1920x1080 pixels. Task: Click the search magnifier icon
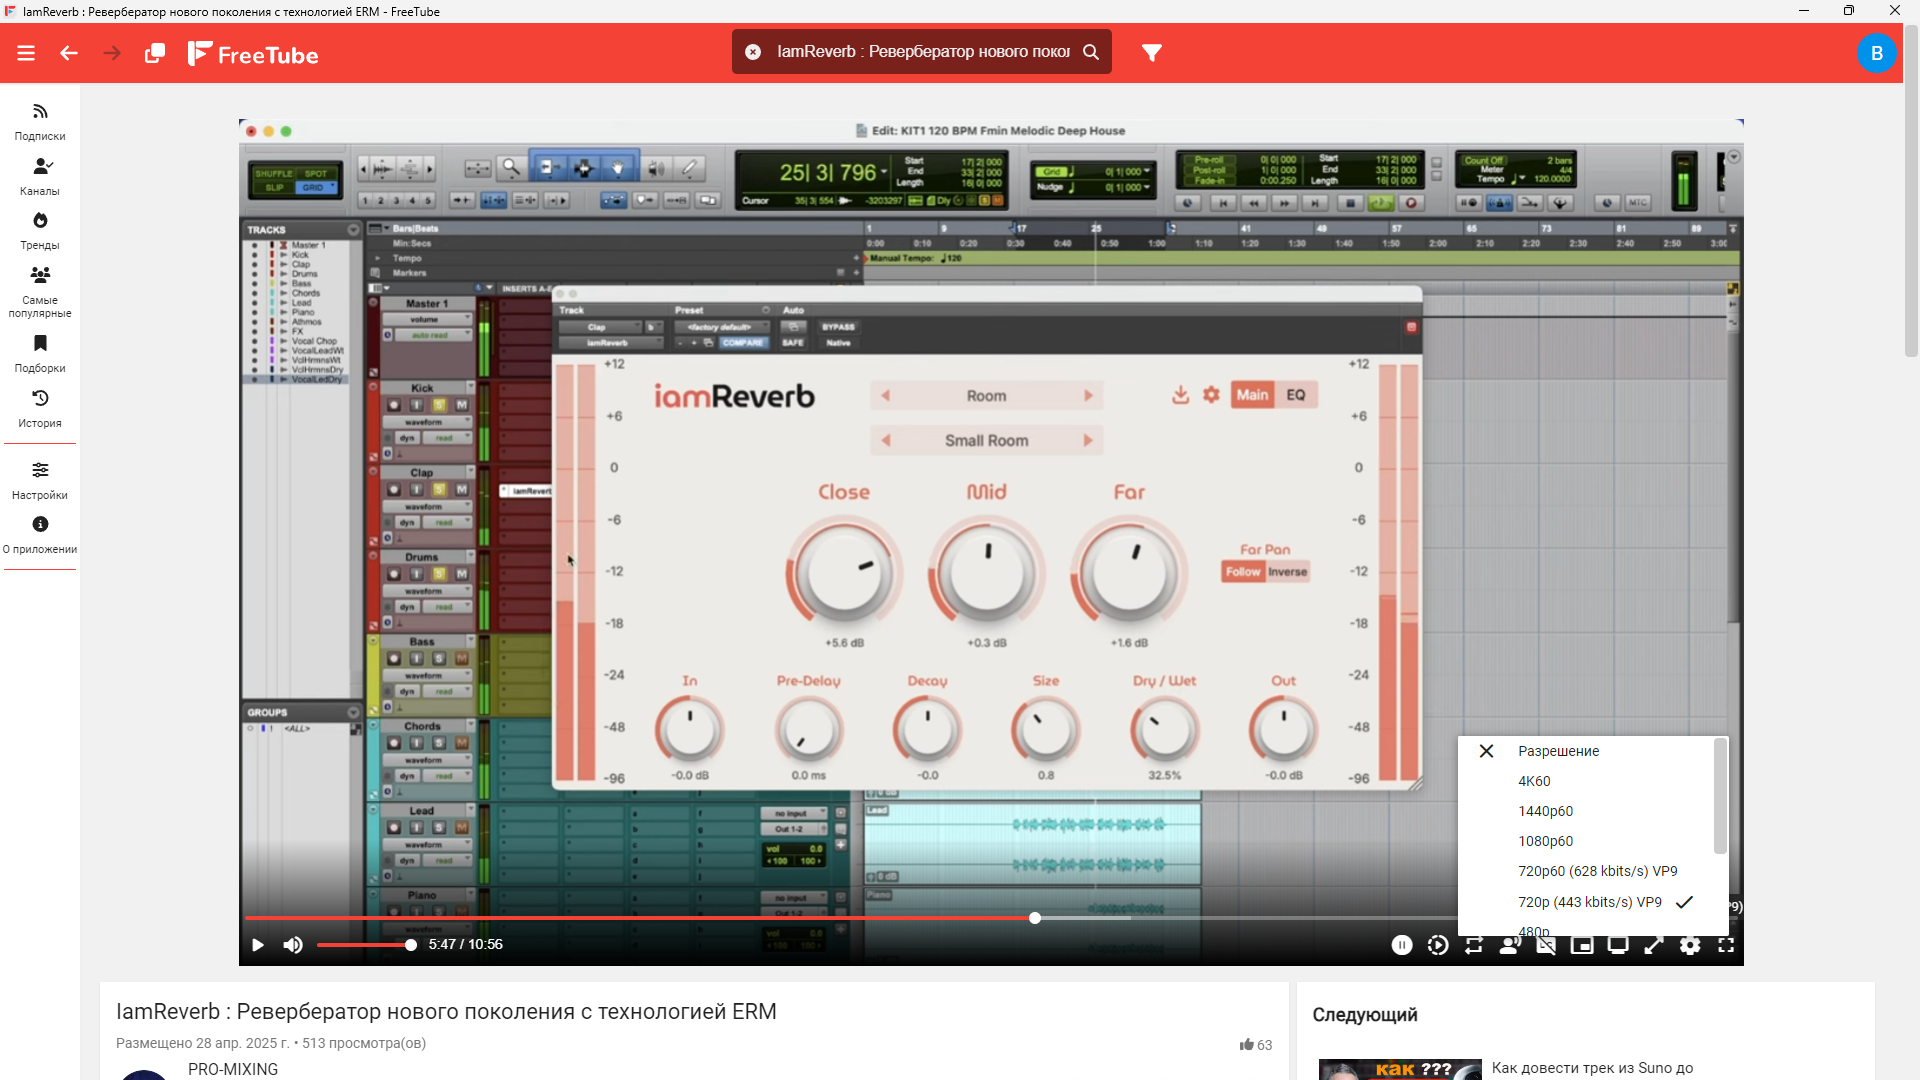(x=1091, y=52)
